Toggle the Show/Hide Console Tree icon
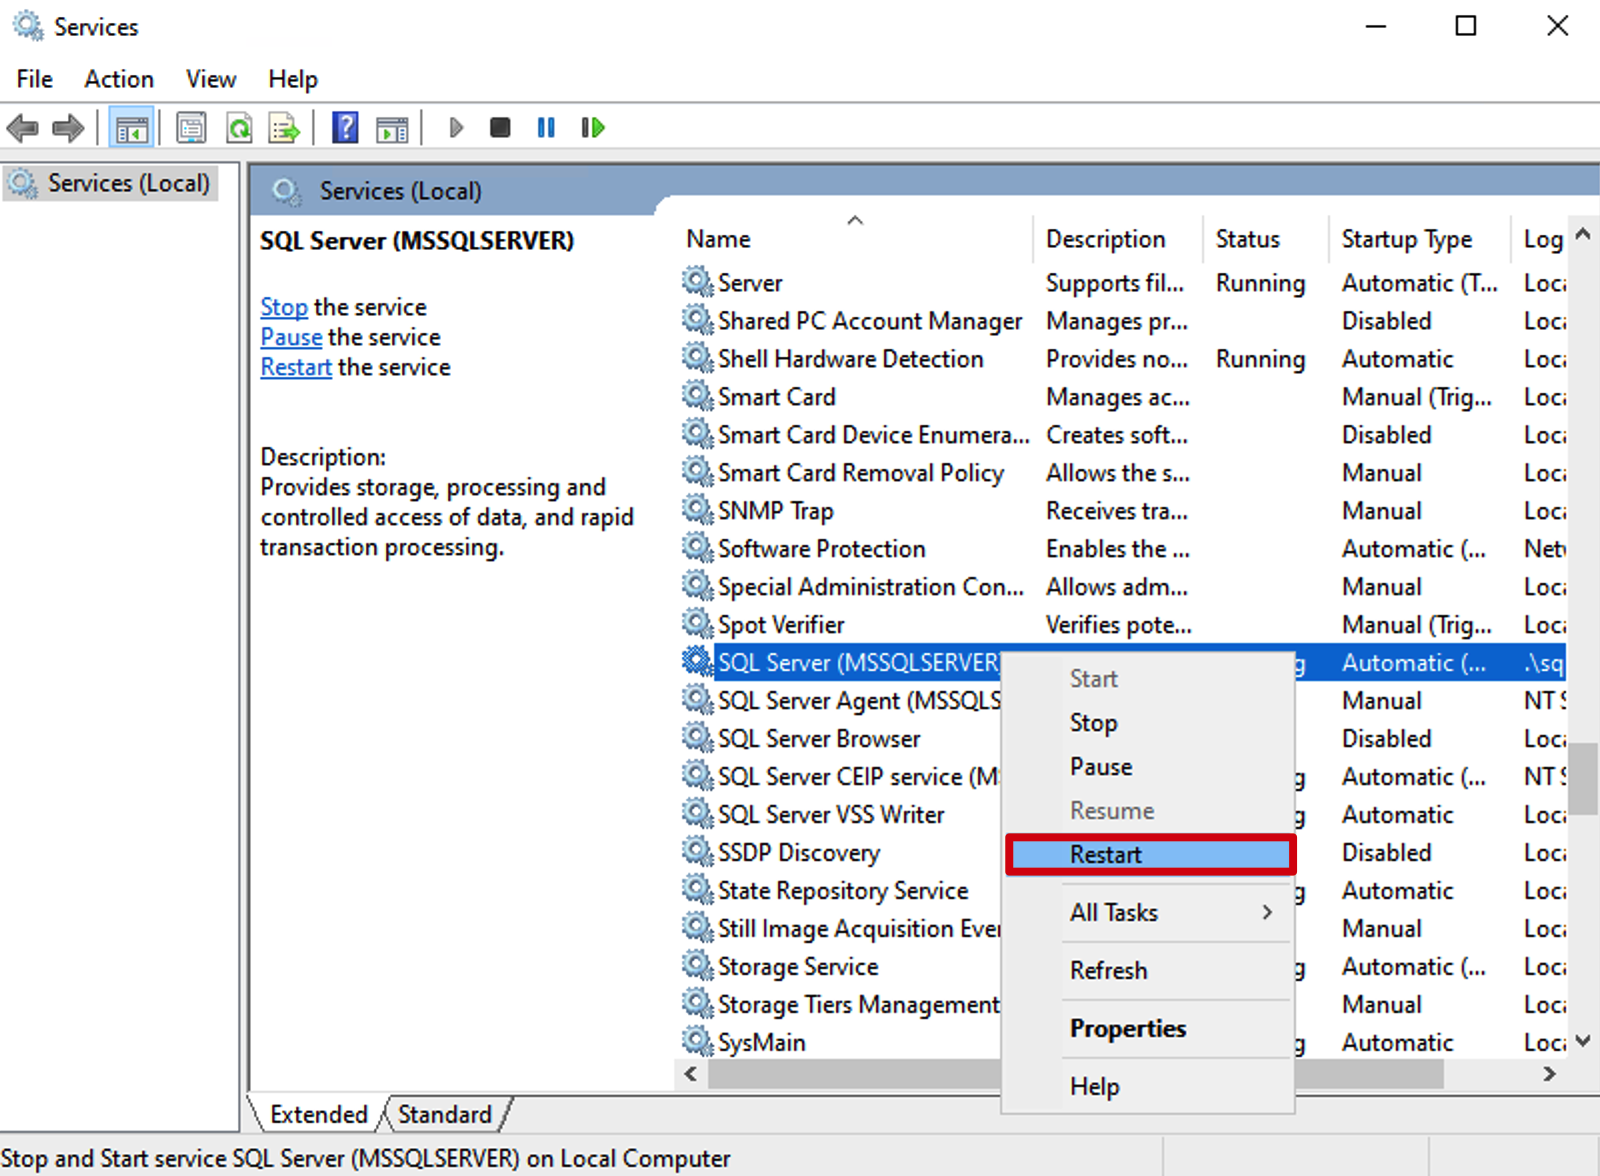 (131, 128)
